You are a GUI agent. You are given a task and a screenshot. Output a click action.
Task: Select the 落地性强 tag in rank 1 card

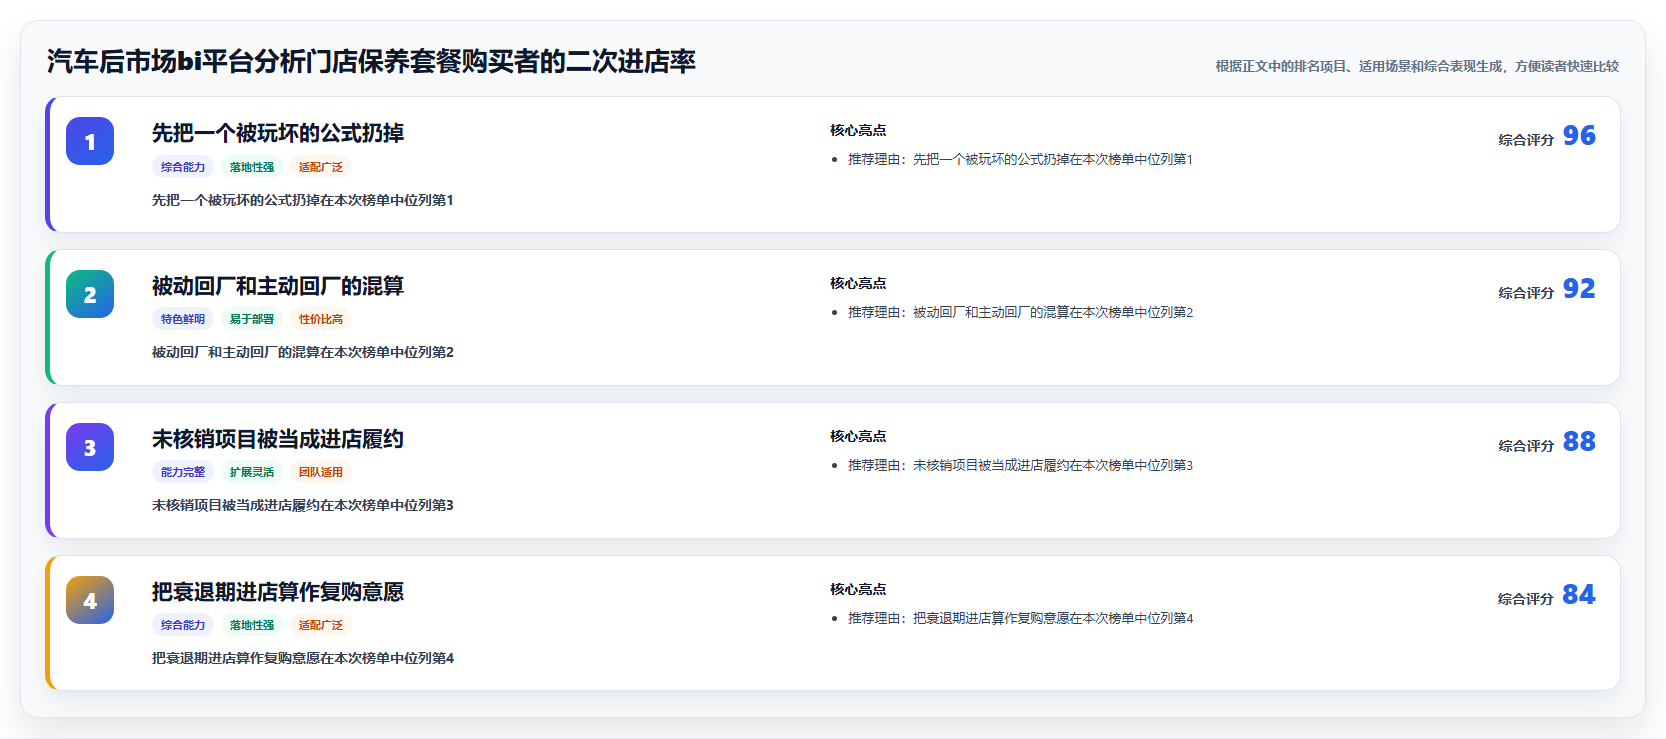pos(252,167)
